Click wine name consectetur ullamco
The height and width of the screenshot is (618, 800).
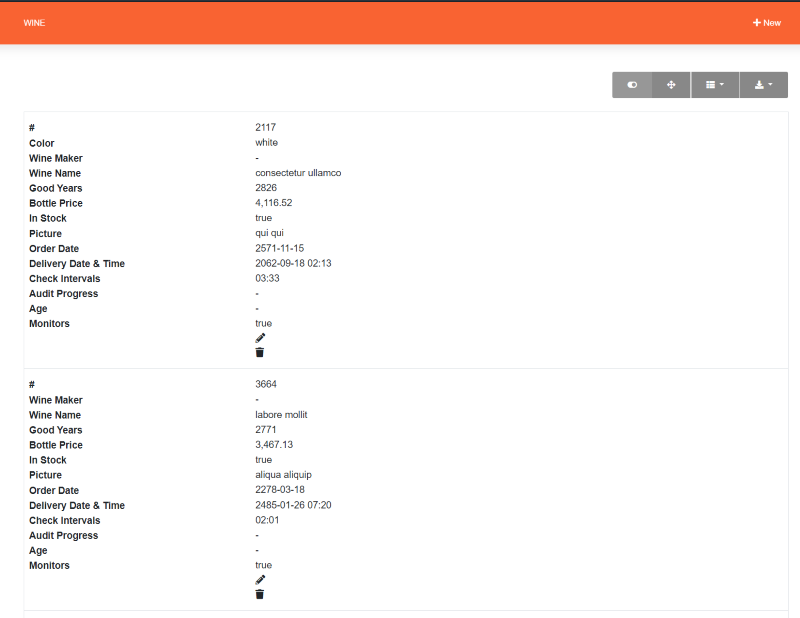click(298, 173)
